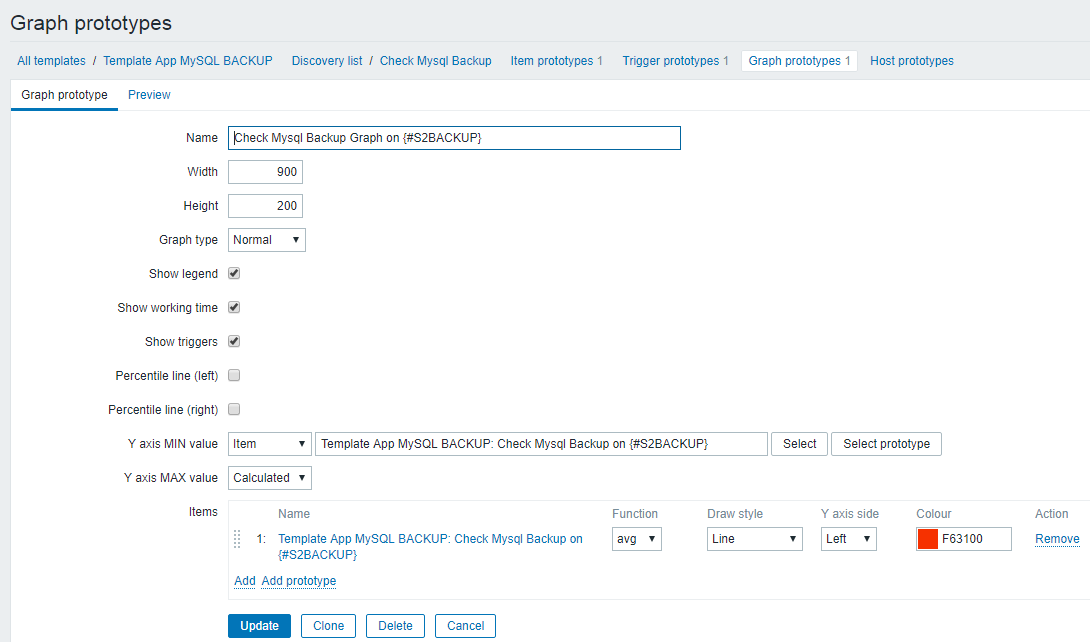Click the Clone button
The image size is (1090, 642).
coord(328,626)
